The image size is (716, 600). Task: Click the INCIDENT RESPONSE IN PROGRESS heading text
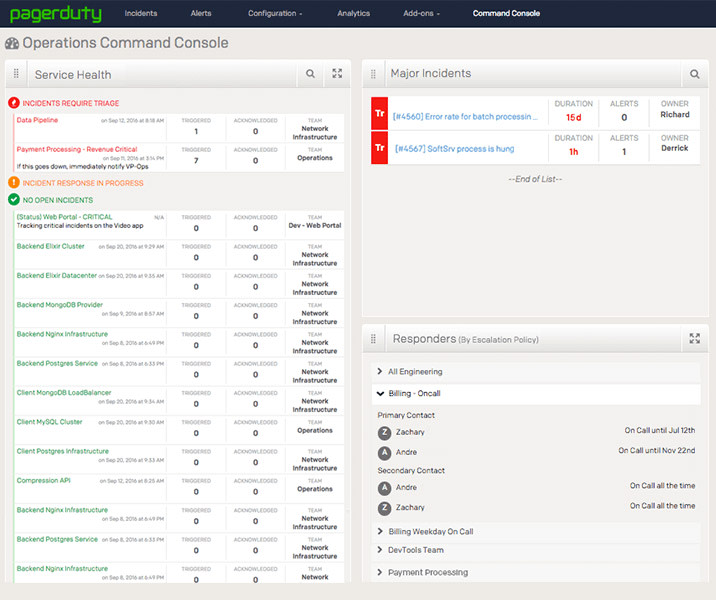pos(83,183)
